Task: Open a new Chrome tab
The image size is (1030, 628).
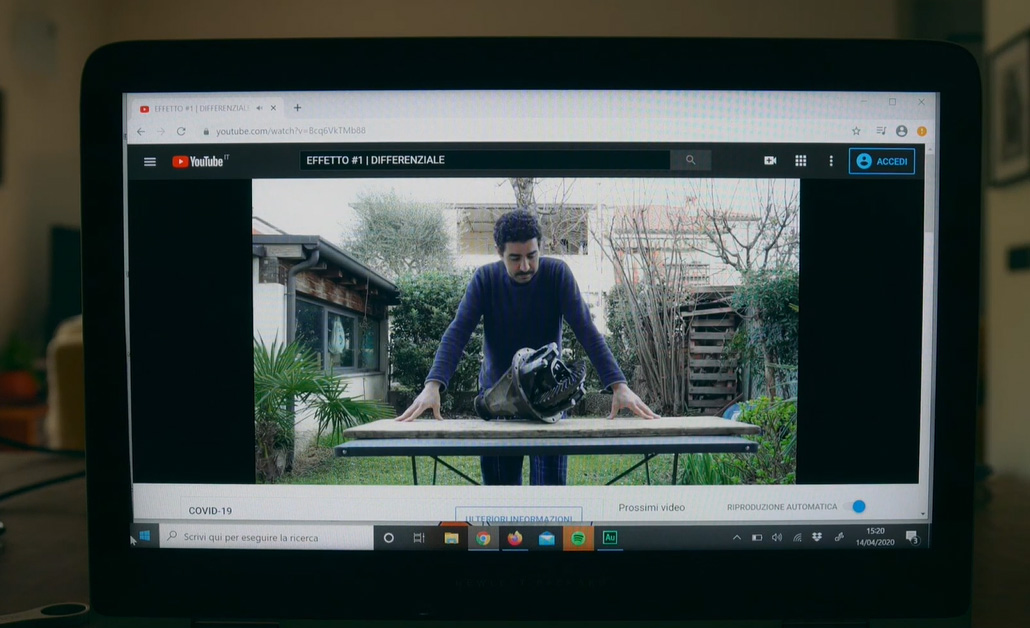Action: pos(297,108)
